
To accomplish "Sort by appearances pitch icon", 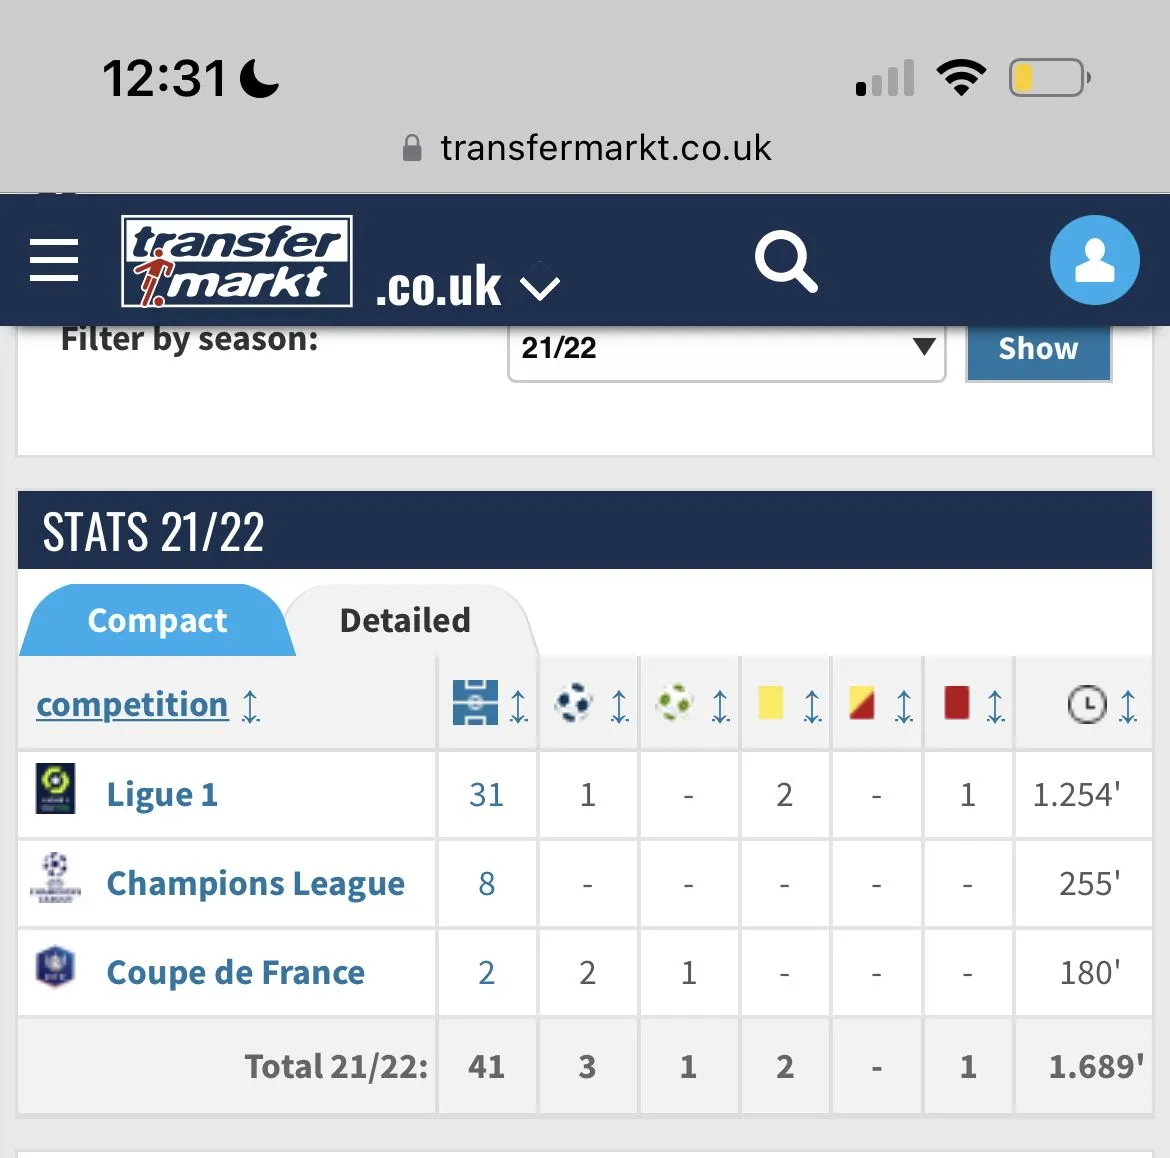I will (476, 703).
